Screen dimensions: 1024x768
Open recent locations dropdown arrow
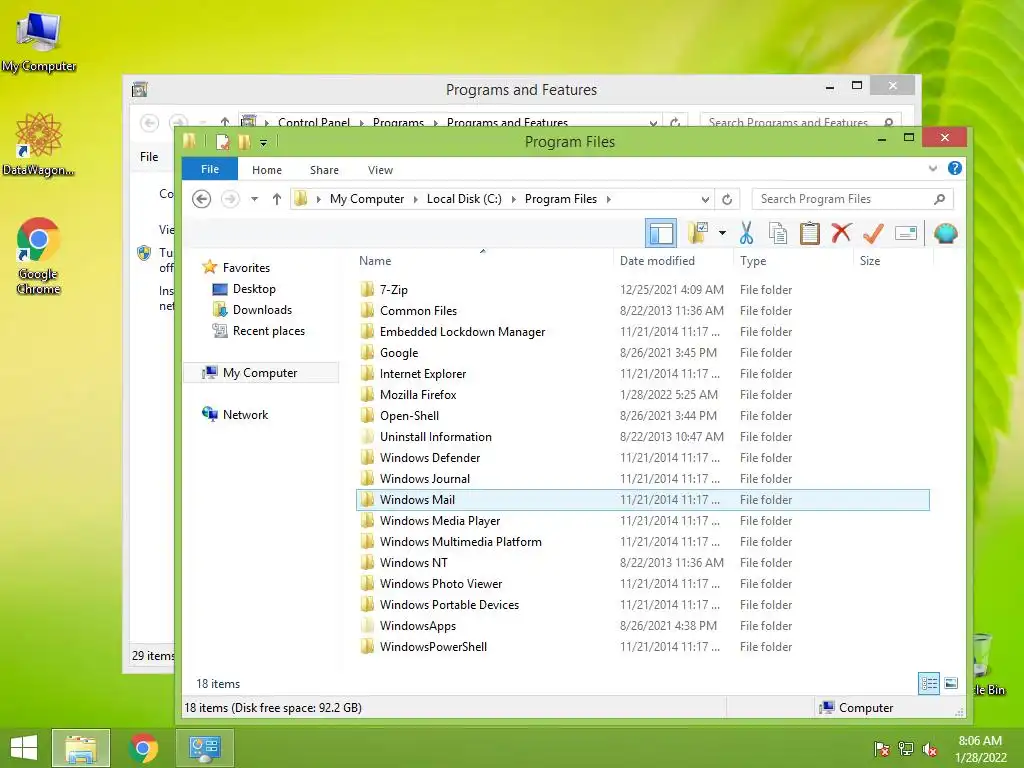[x=255, y=199]
